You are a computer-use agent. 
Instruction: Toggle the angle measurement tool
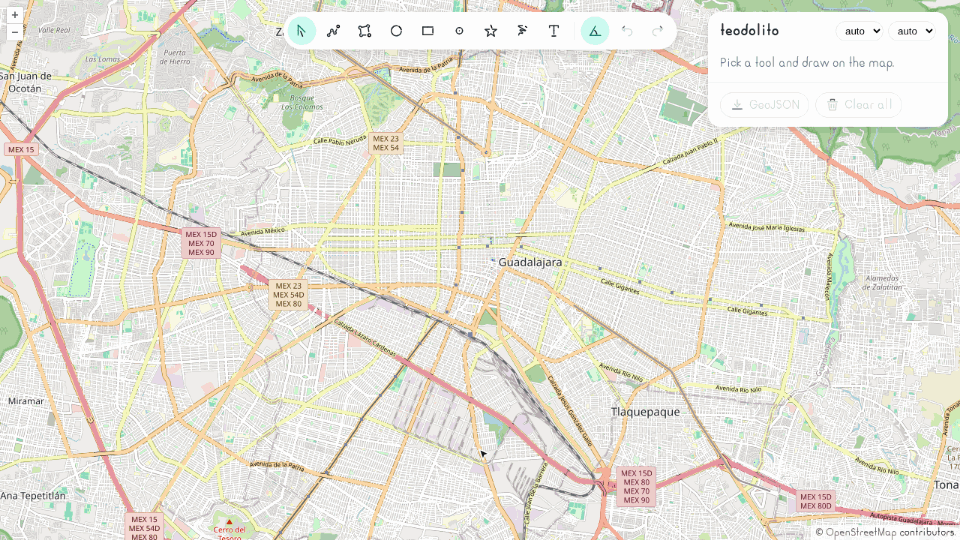pyautogui.click(x=594, y=31)
